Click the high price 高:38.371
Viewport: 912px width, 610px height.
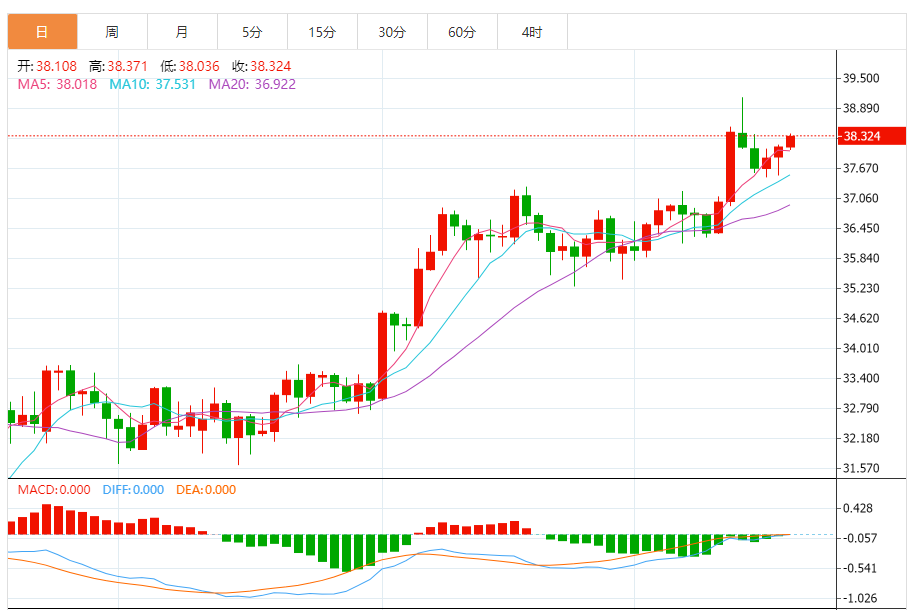[118, 66]
